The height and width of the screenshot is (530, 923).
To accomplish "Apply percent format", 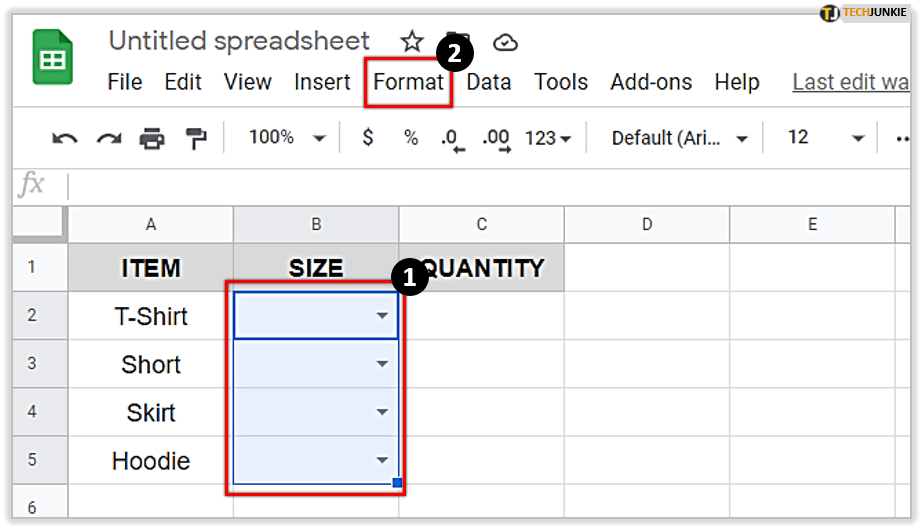I will tap(411, 138).
